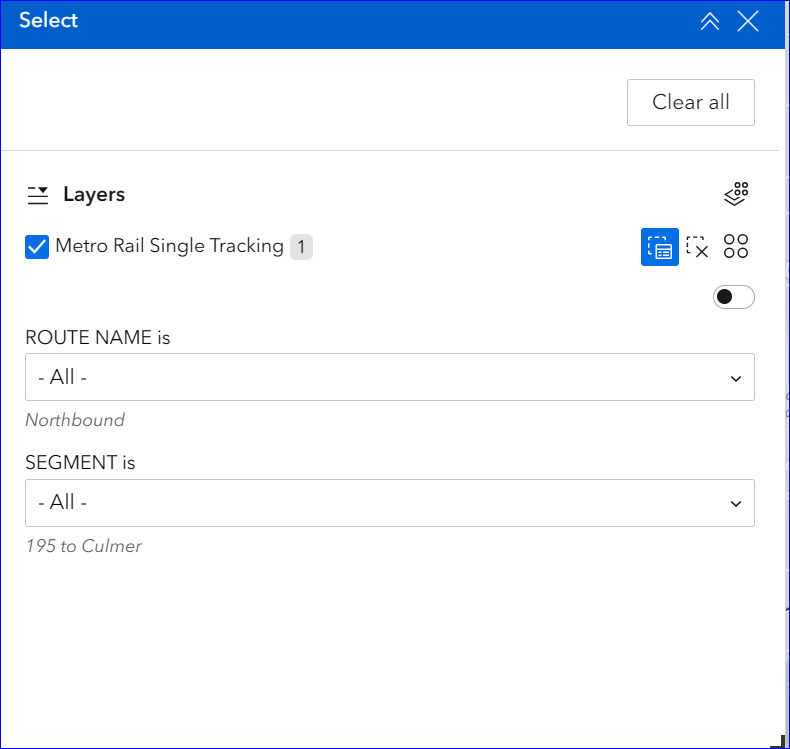
Task: Click the Select panel title
Action: (48, 21)
